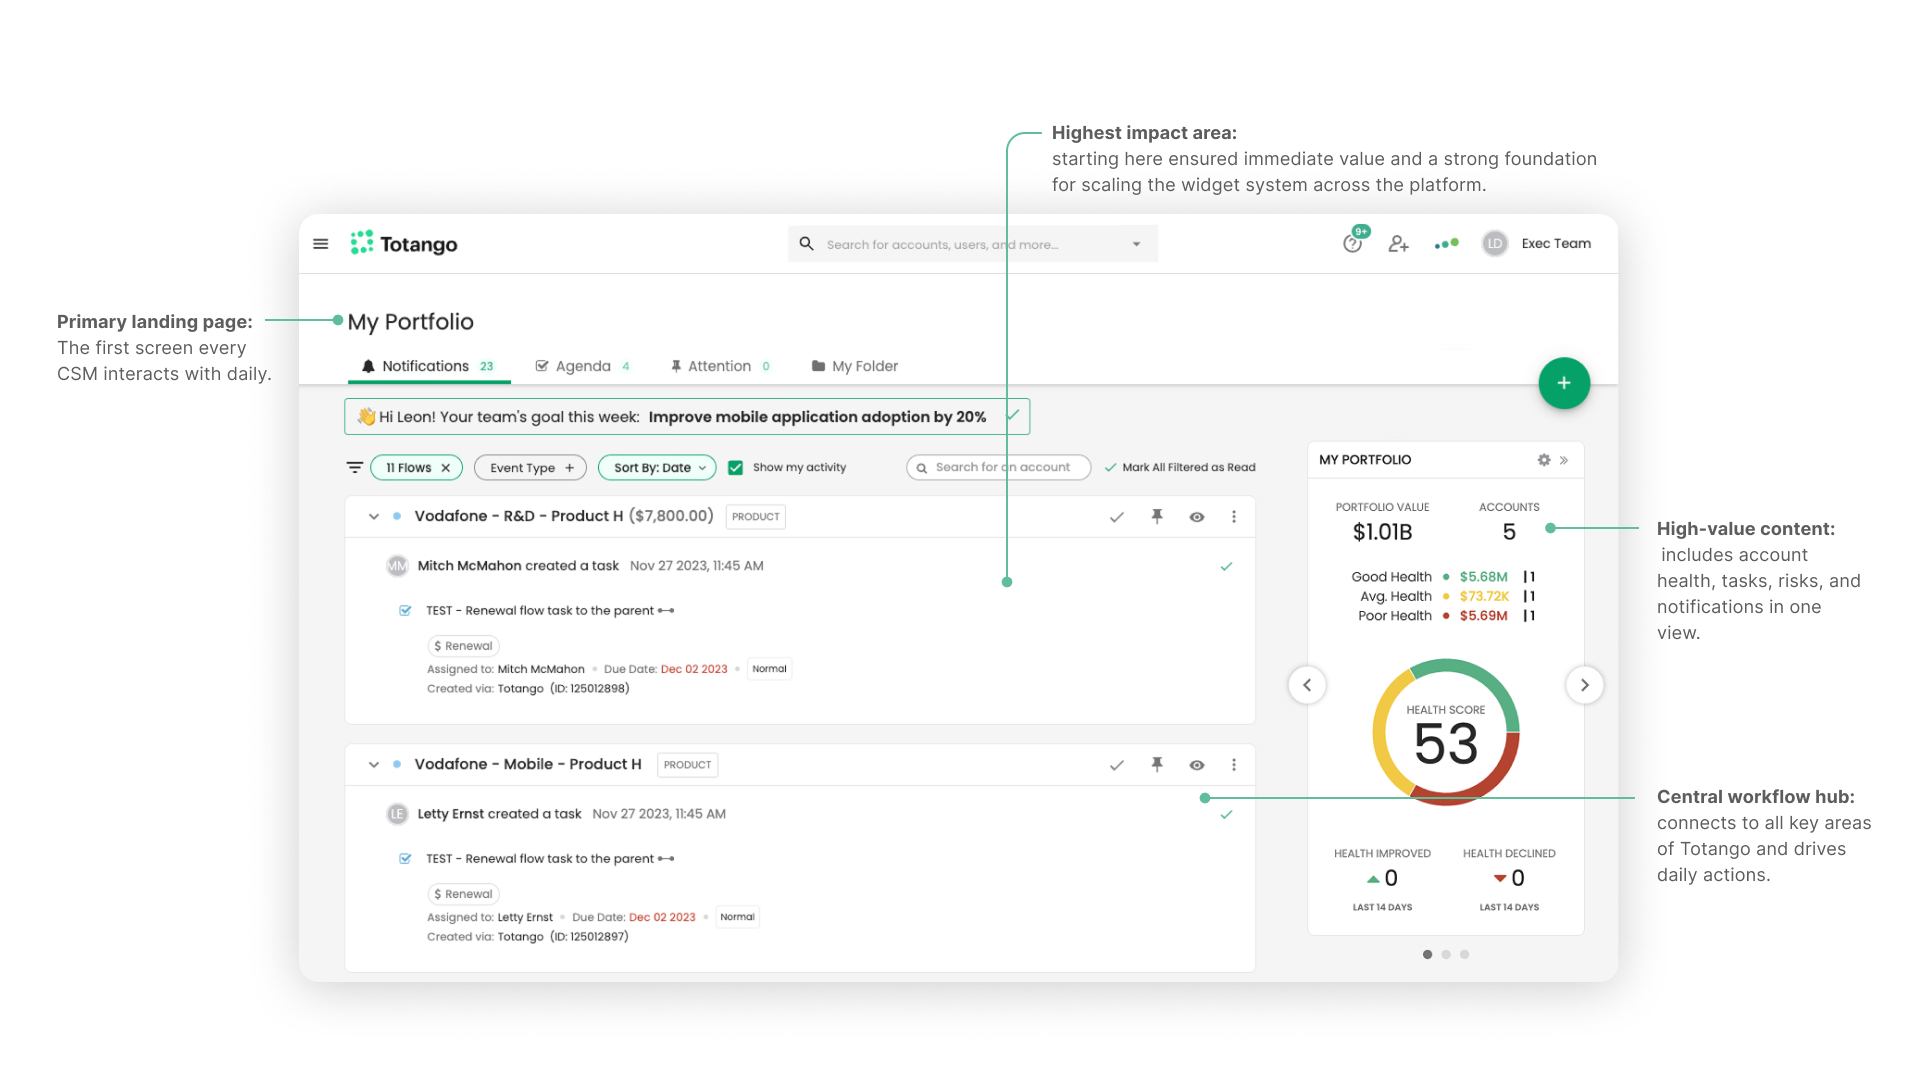Dismiss the team goal banner checkmark
The width and height of the screenshot is (1920, 1080).
[1013, 415]
